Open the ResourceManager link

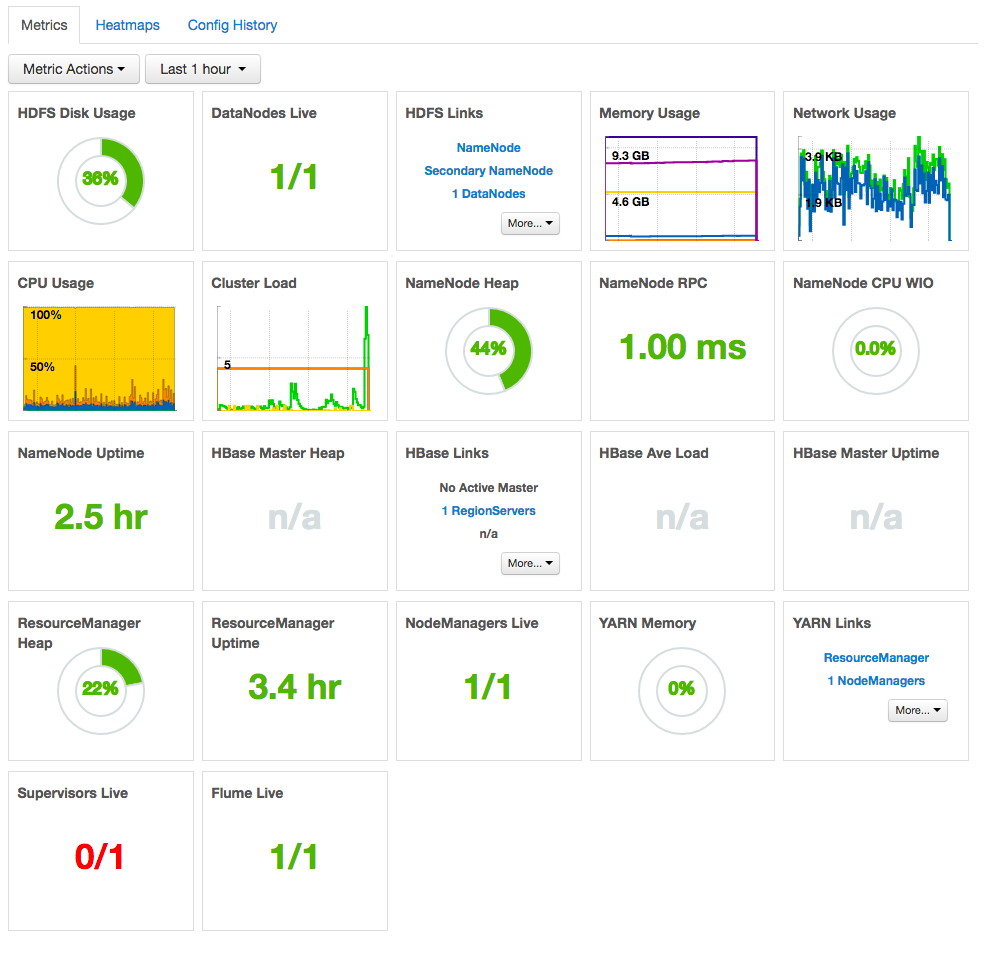click(875, 657)
